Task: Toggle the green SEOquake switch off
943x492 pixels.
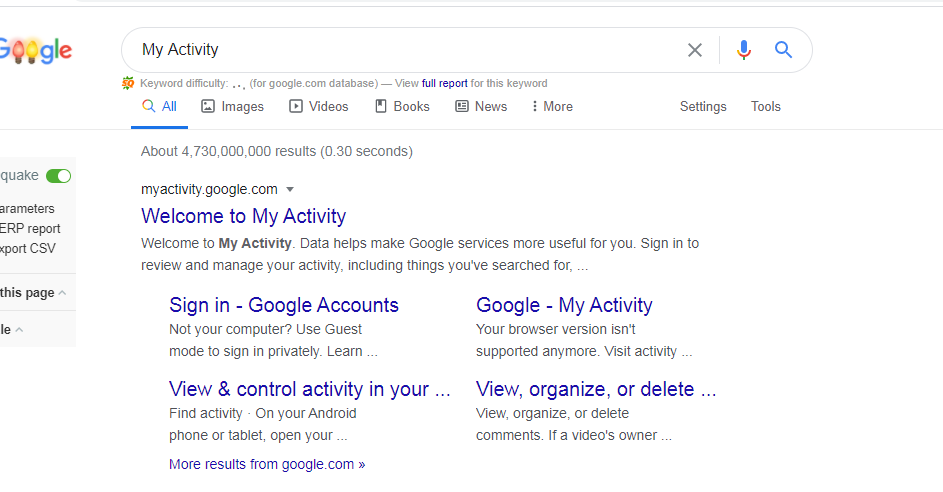Action: click(x=59, y=176)
